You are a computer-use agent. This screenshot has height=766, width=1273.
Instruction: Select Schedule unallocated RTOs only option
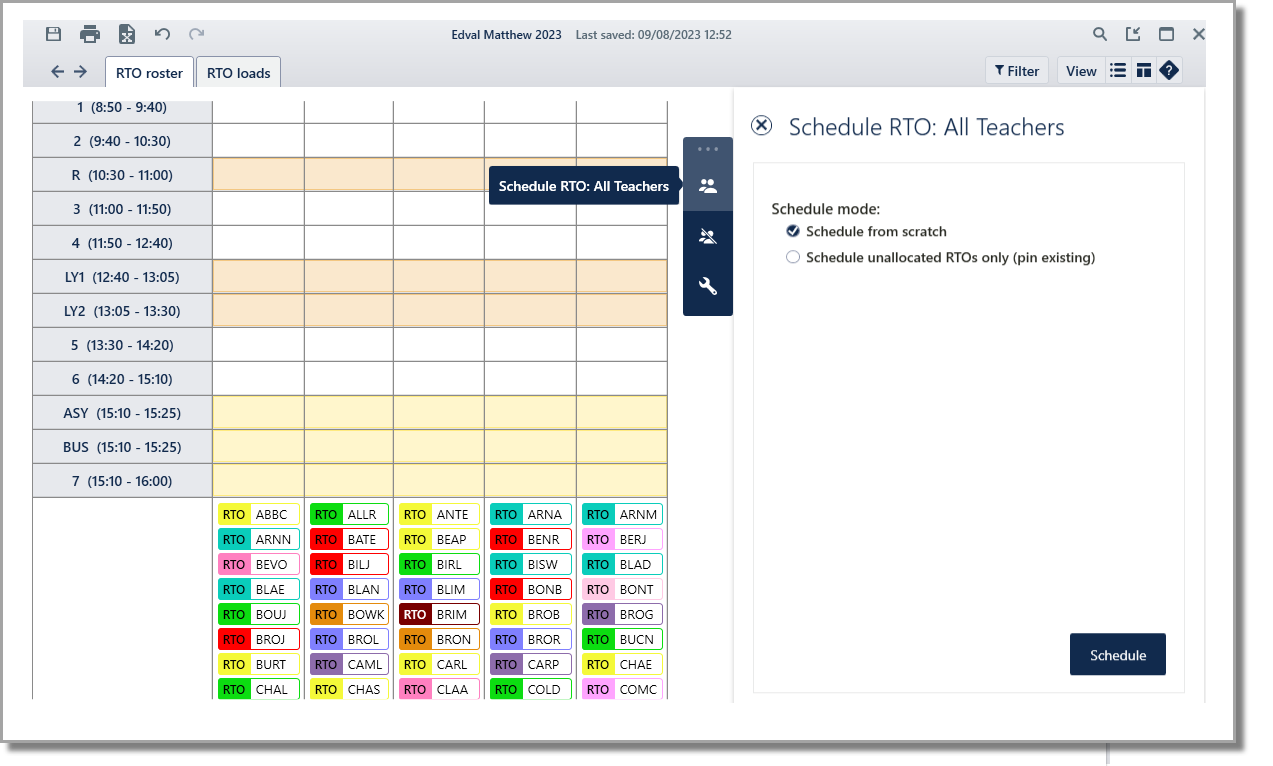940,257
